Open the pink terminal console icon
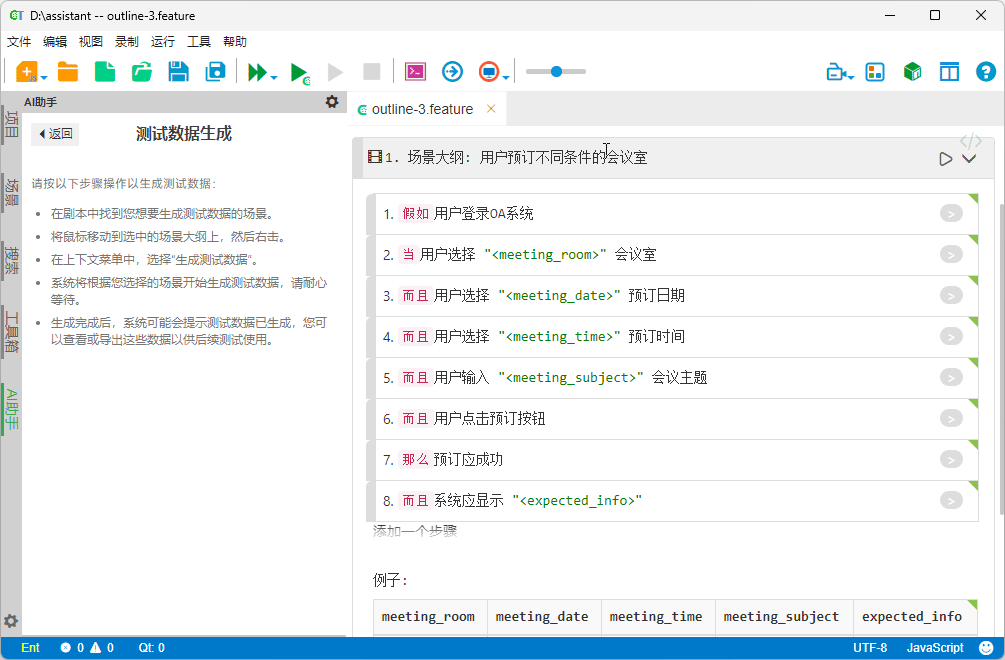The width and height of the screenshot is (1005, 660). coord(415,72)
